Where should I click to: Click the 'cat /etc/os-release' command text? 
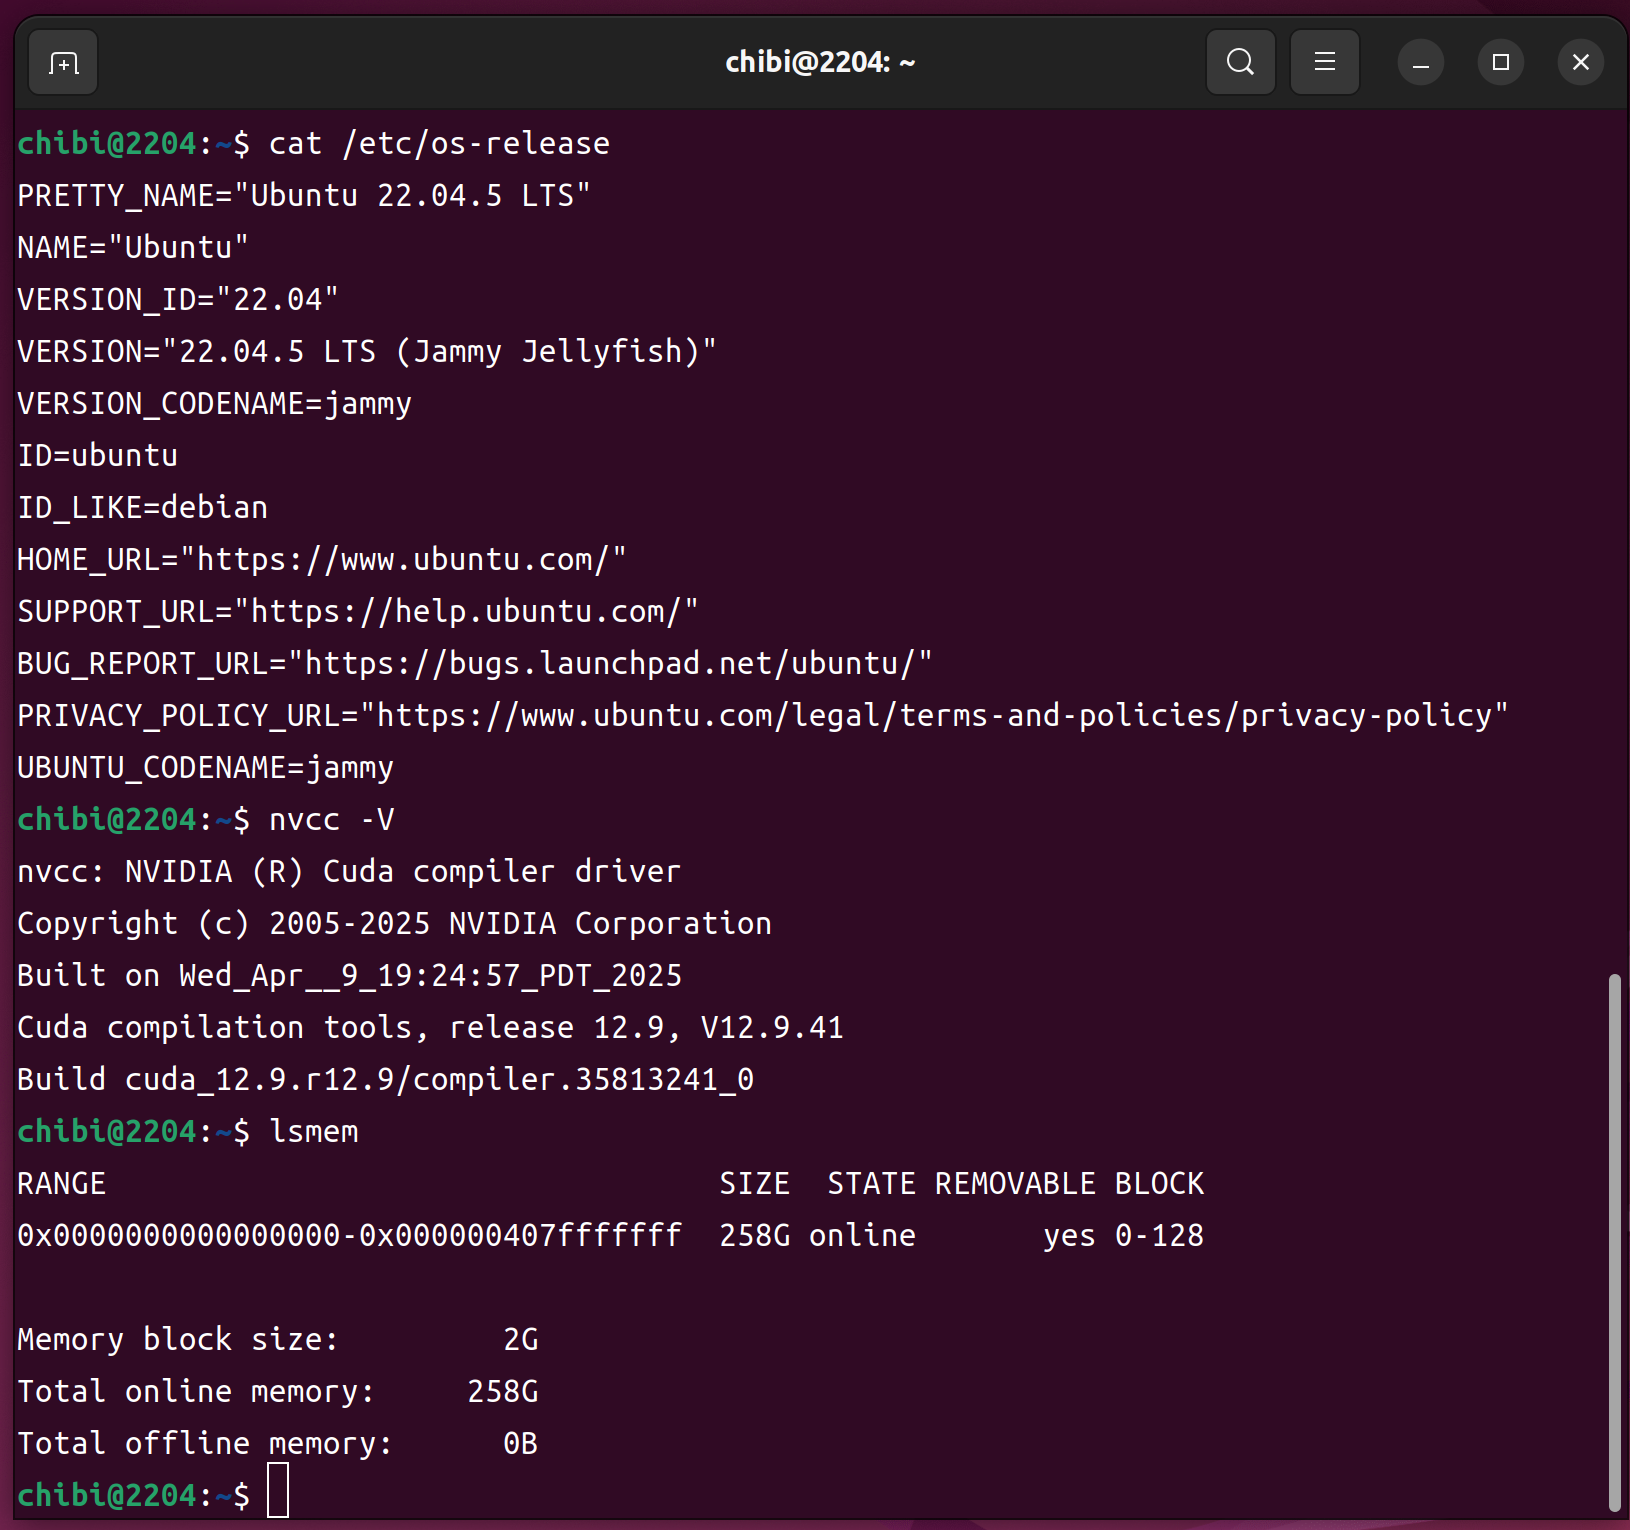tap(439, 144)
